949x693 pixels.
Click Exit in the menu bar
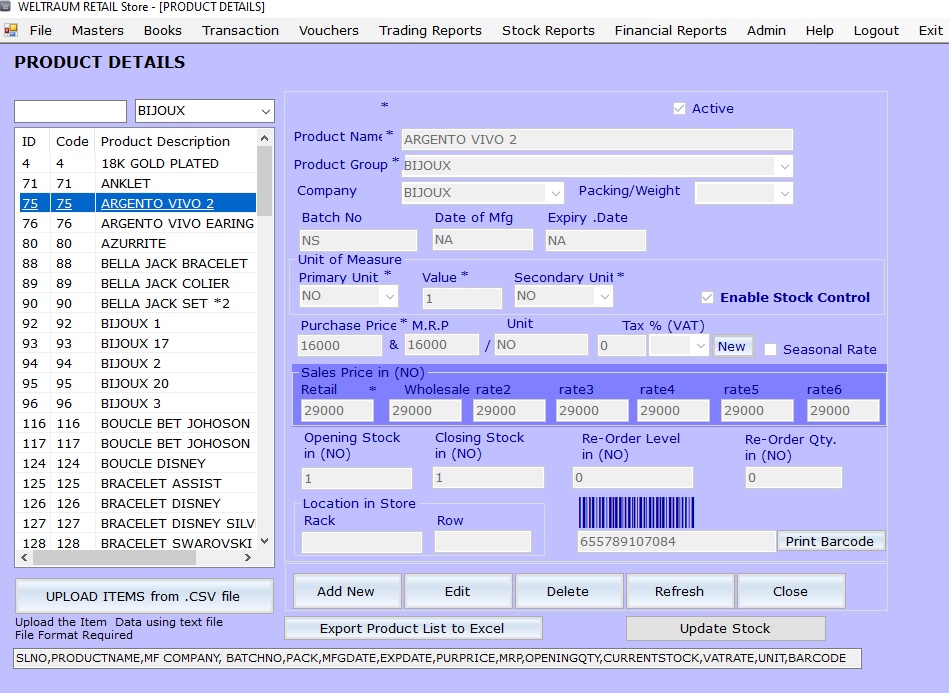(930, 30)
